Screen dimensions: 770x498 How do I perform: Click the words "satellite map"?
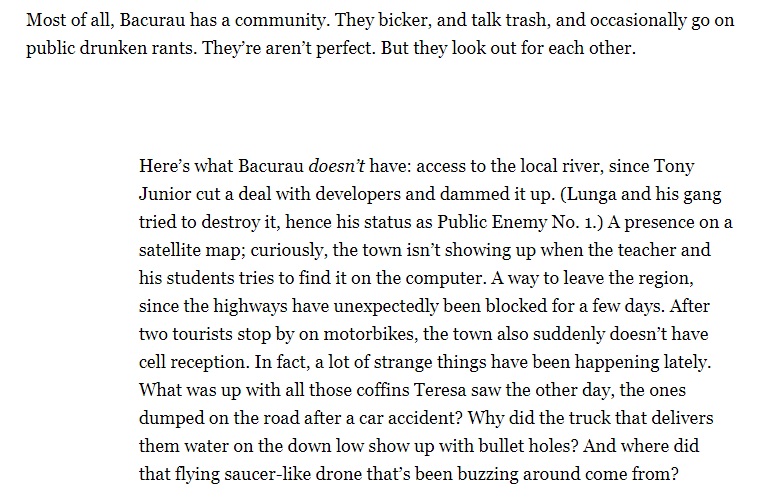click(x=190, y=250)
